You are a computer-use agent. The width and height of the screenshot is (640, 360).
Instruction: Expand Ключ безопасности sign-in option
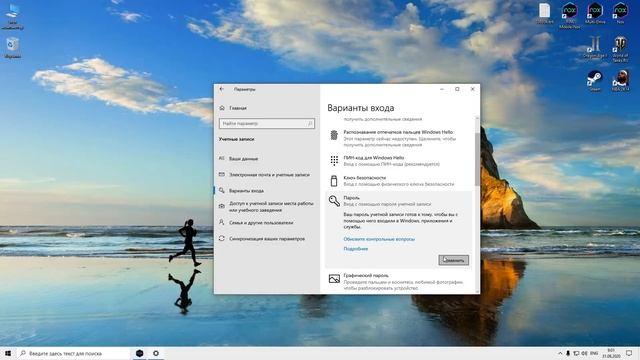point(399,181)
